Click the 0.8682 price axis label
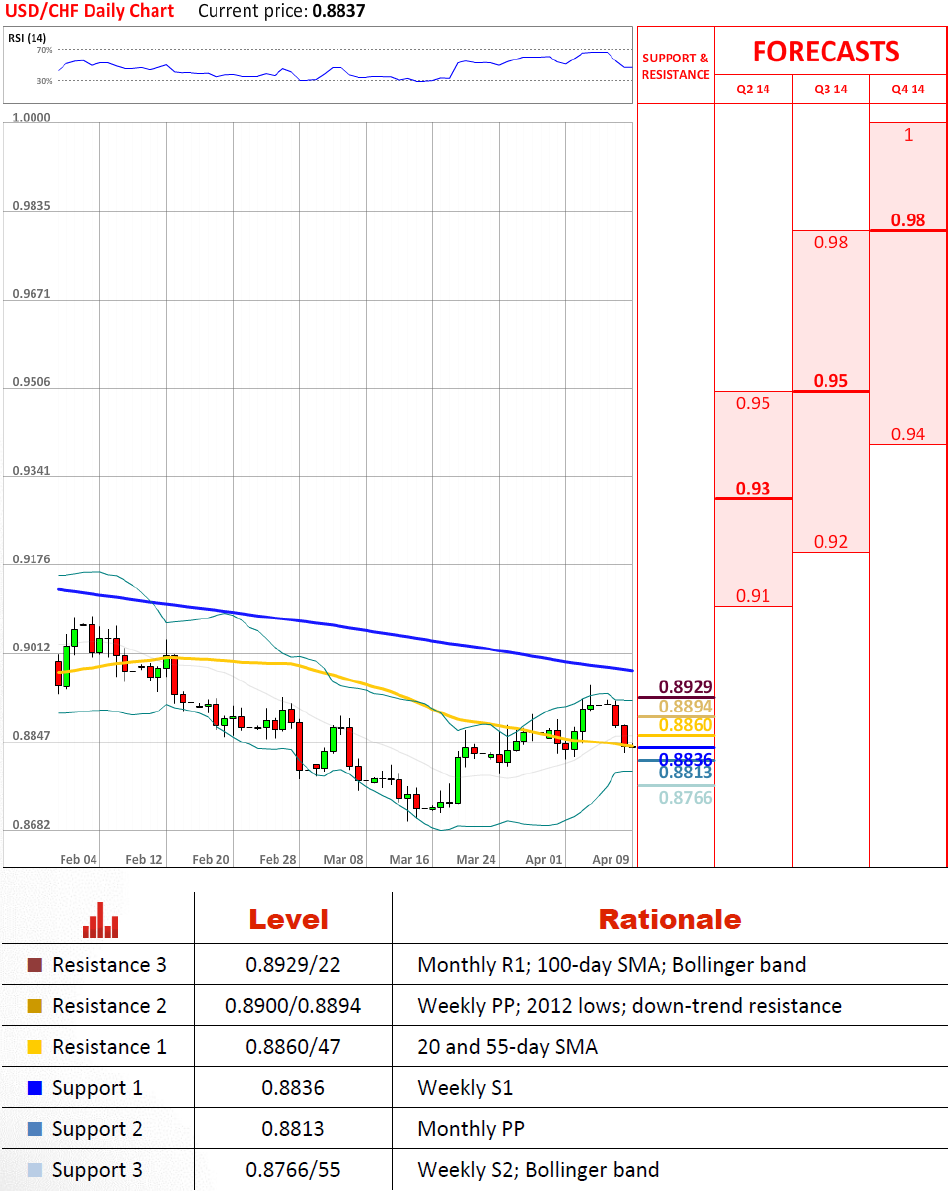 [x=31, y=824]
